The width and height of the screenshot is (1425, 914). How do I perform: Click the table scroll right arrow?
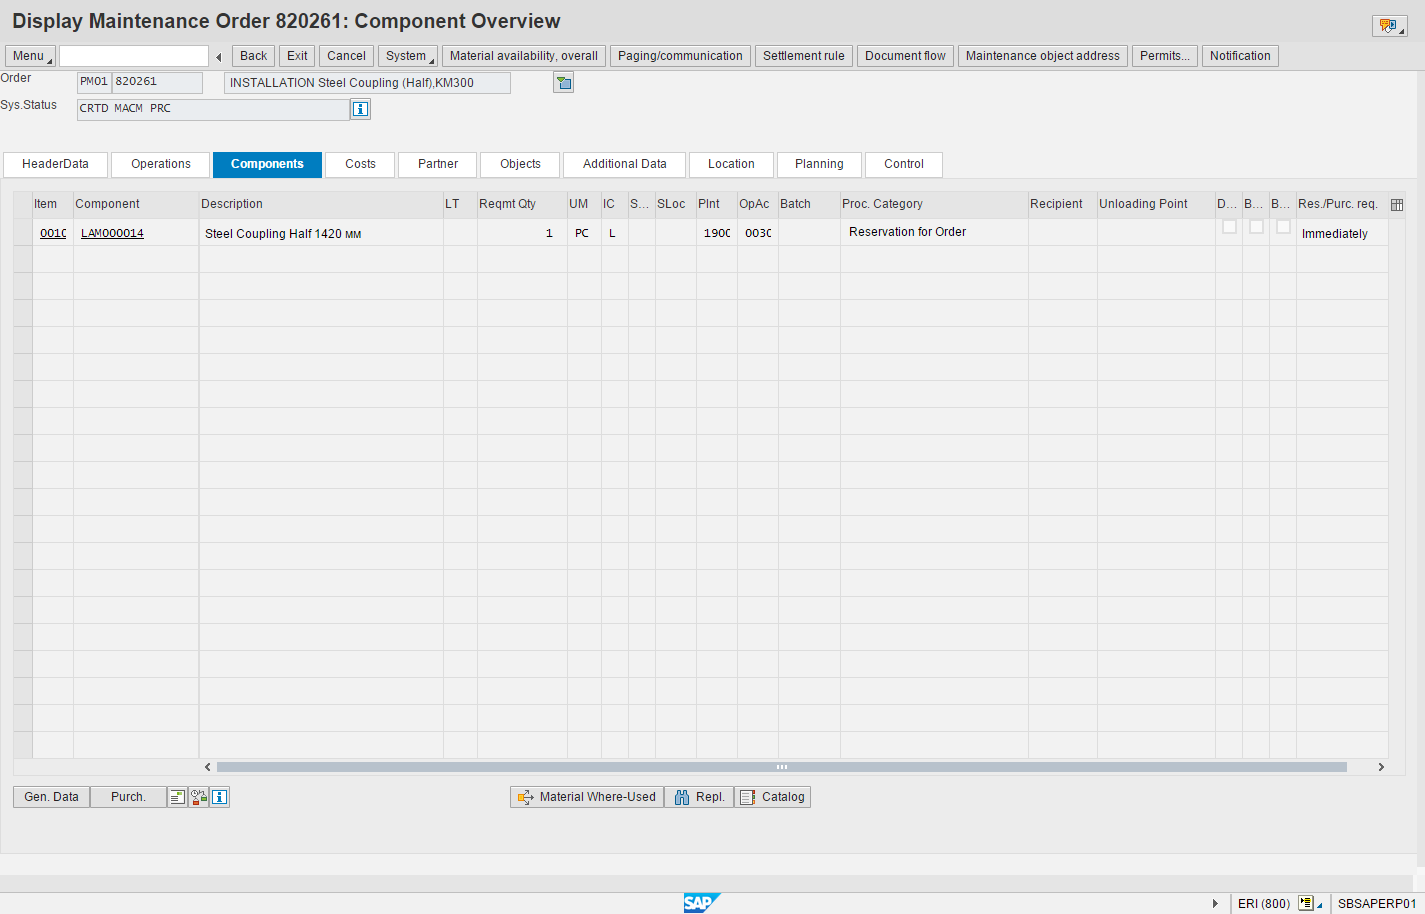1381,767
